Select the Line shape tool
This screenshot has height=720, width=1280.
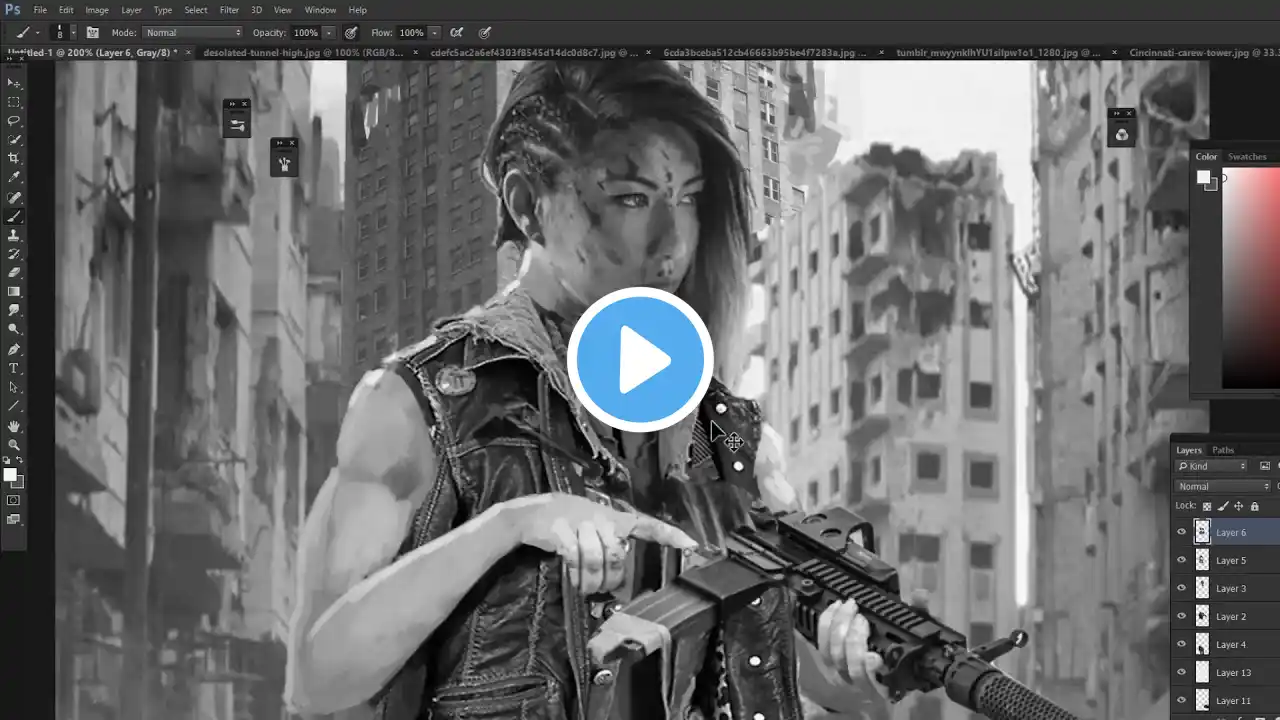tap(14, 407)
